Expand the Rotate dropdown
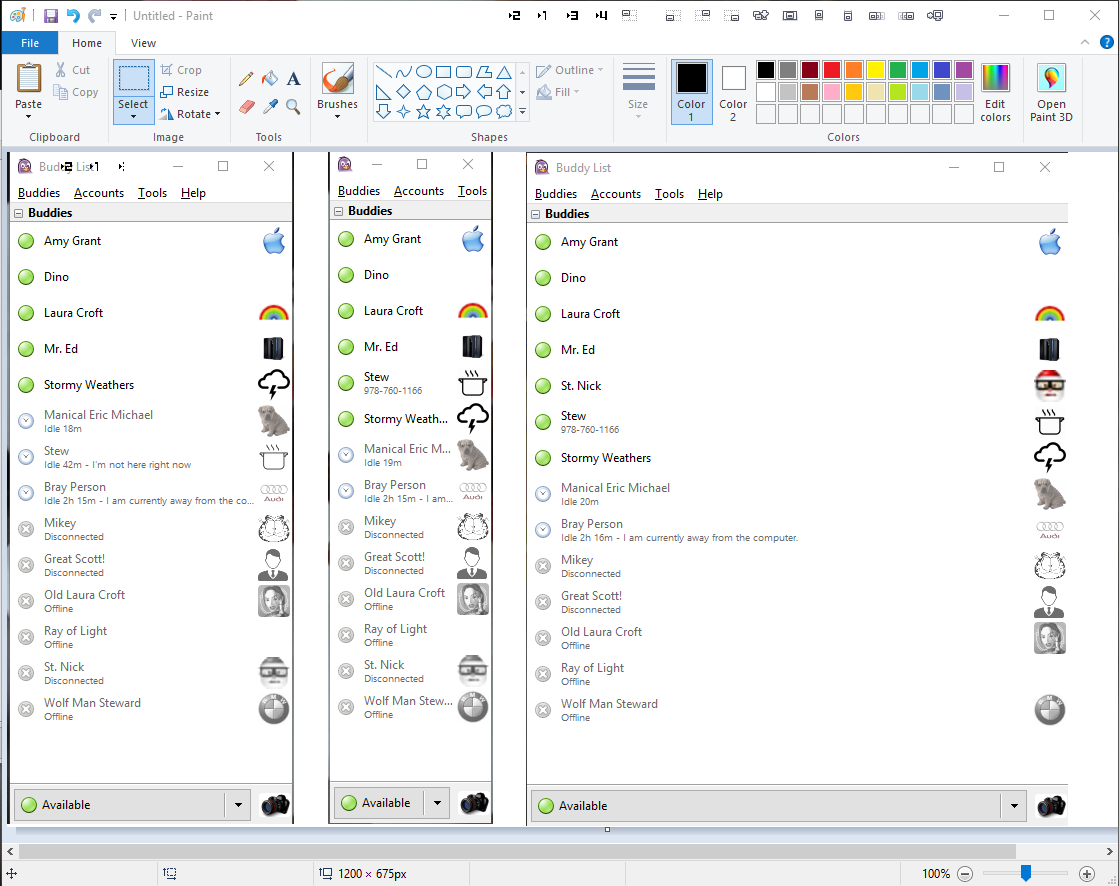This screenshot has height=886, width=1119. pyautogui.click(x=217, y=114)
